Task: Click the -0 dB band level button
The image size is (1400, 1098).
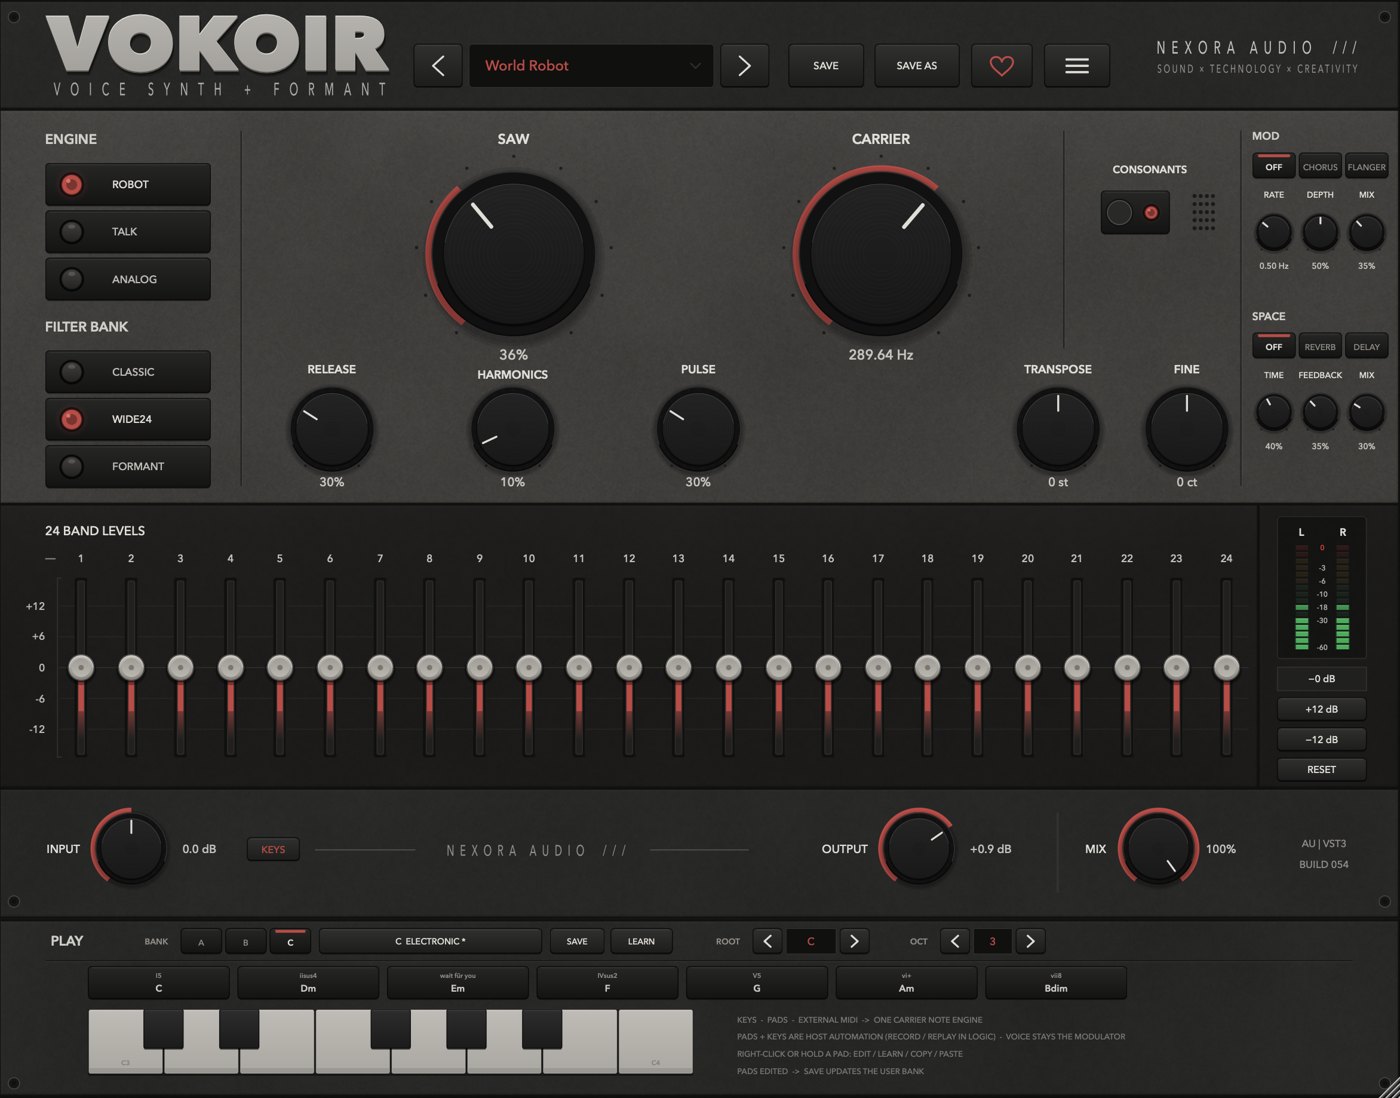Action: [1321, 679]
